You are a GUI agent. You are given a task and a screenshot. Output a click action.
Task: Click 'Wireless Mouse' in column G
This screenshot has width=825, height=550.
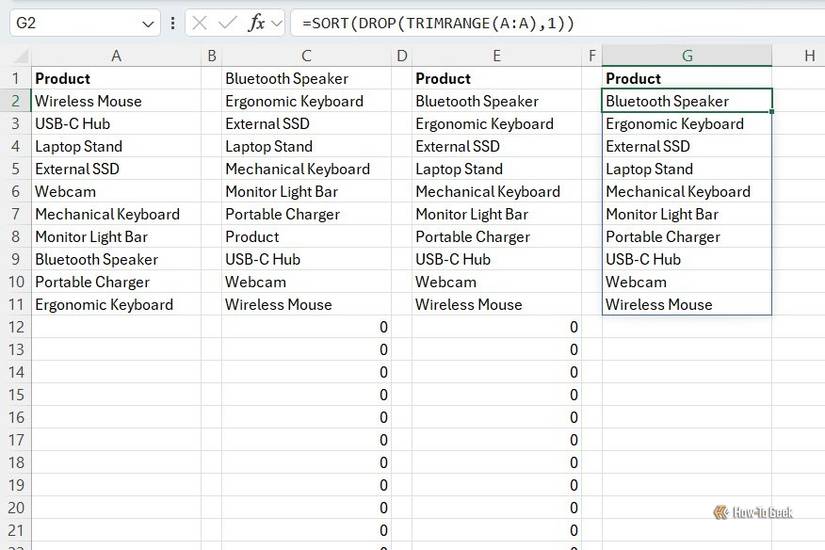coord(659,305)
